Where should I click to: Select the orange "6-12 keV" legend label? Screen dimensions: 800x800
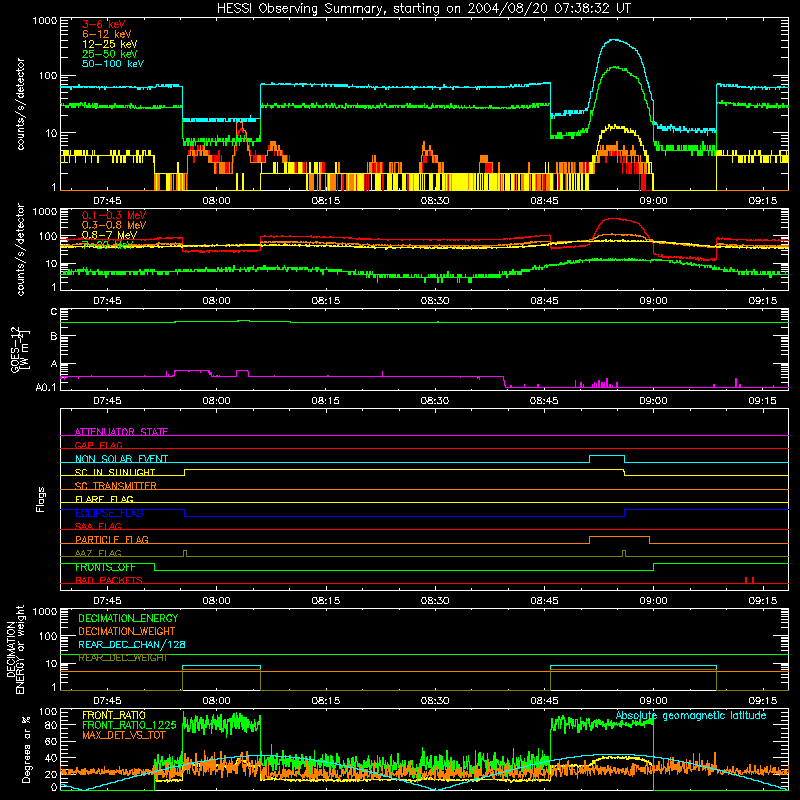click(x=107, y=34)
